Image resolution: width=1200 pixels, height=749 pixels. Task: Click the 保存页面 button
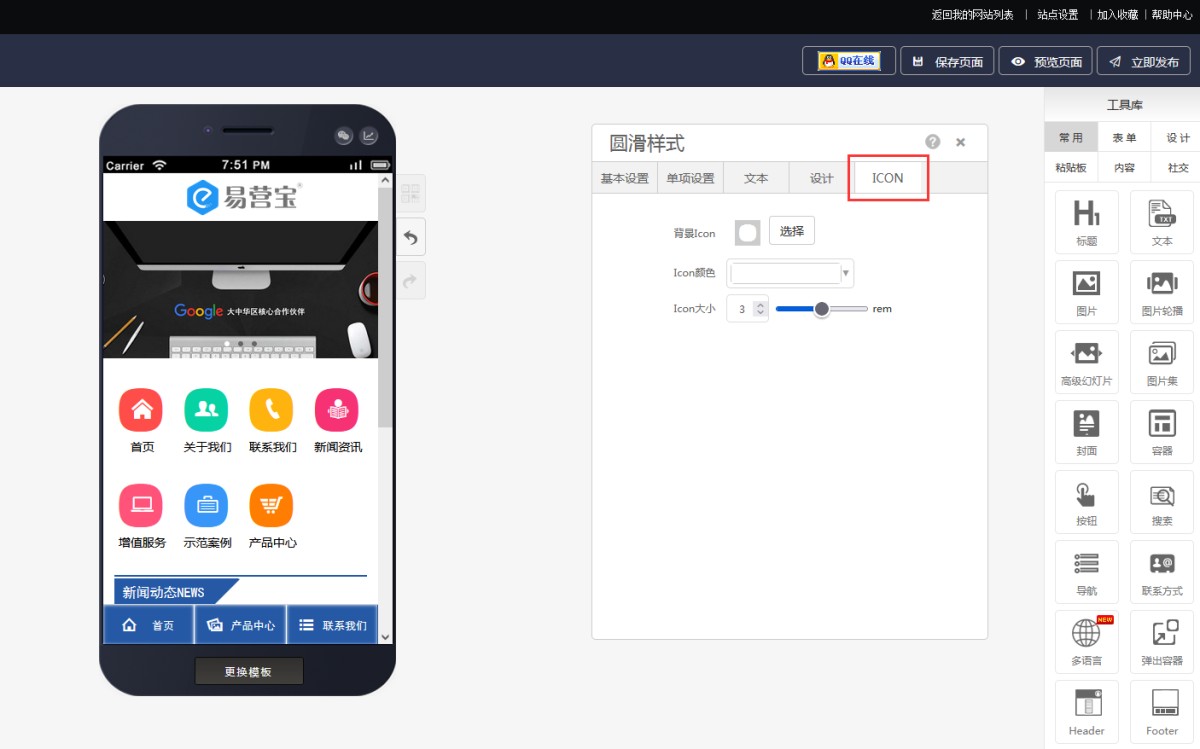[948, 61]
